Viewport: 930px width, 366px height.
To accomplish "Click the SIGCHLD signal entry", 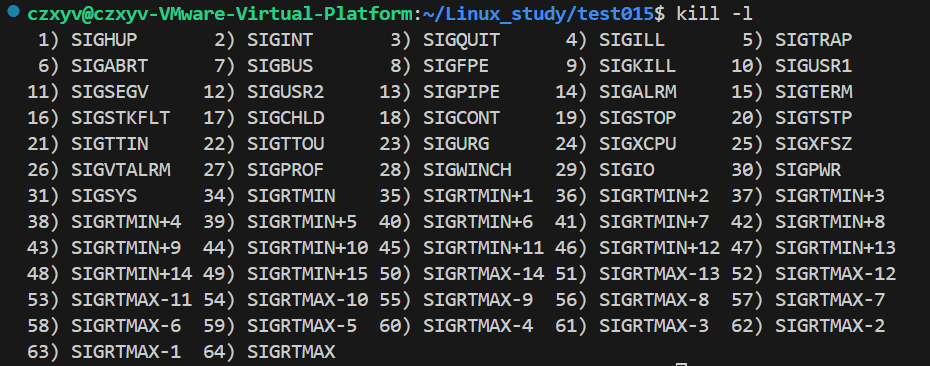I will 286,118.
